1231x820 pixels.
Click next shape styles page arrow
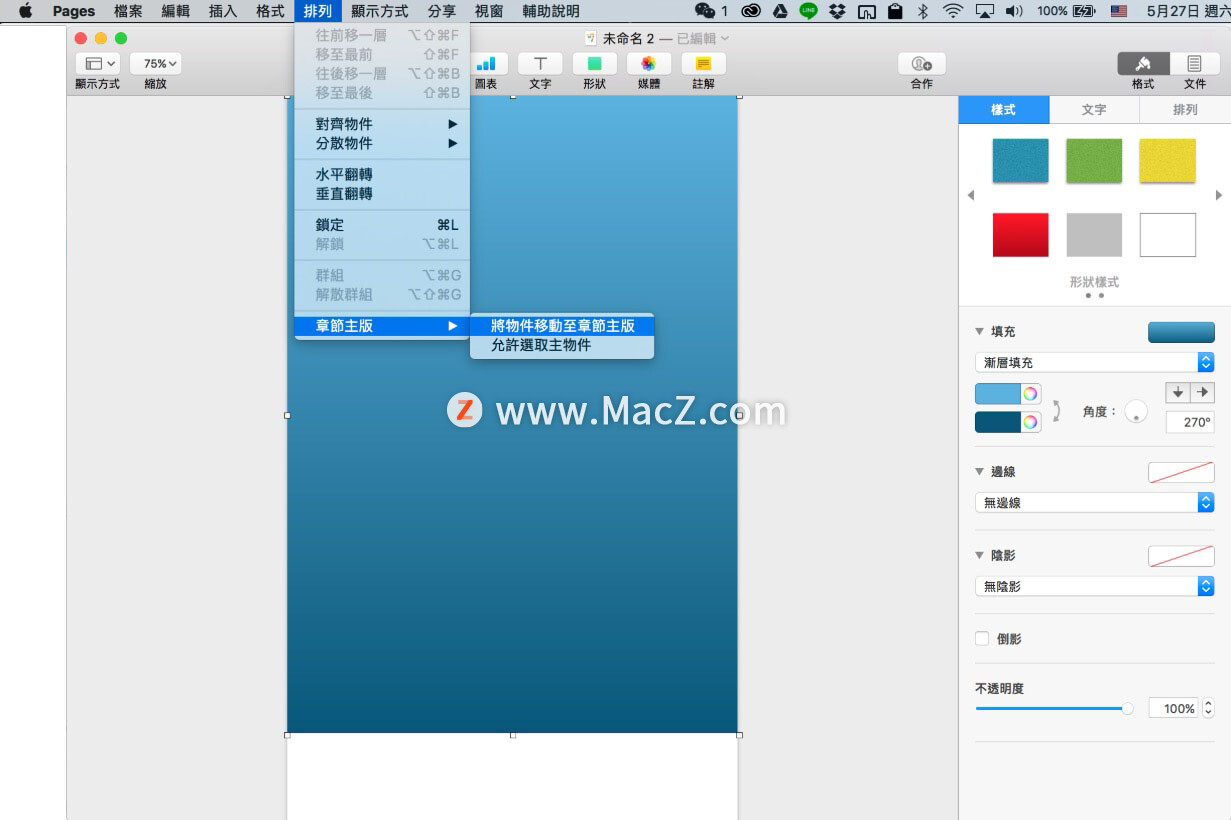click(x=1219, y=195)
